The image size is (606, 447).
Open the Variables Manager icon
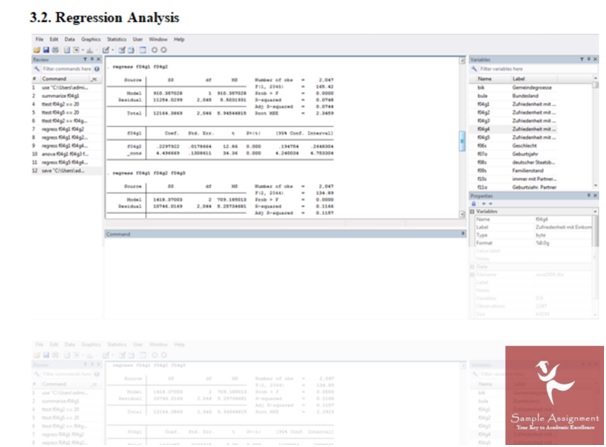tap(143, 50)
